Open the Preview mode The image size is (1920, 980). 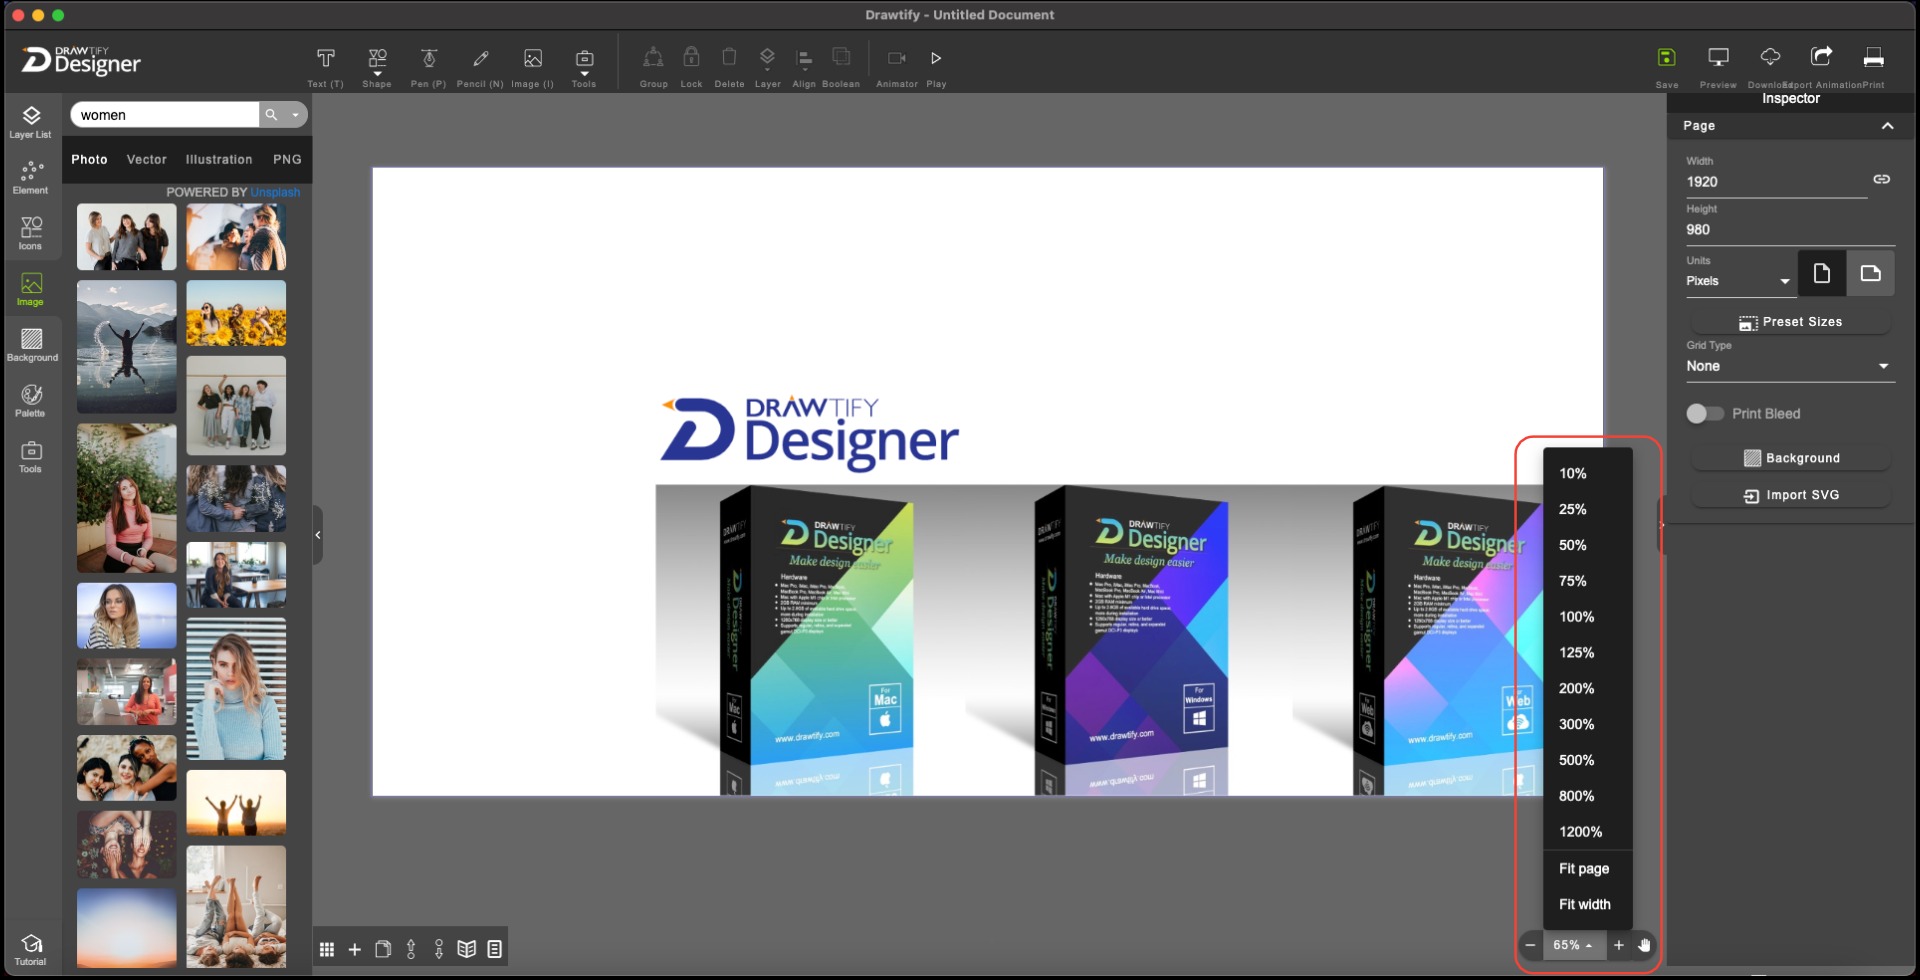(1718, 66)
